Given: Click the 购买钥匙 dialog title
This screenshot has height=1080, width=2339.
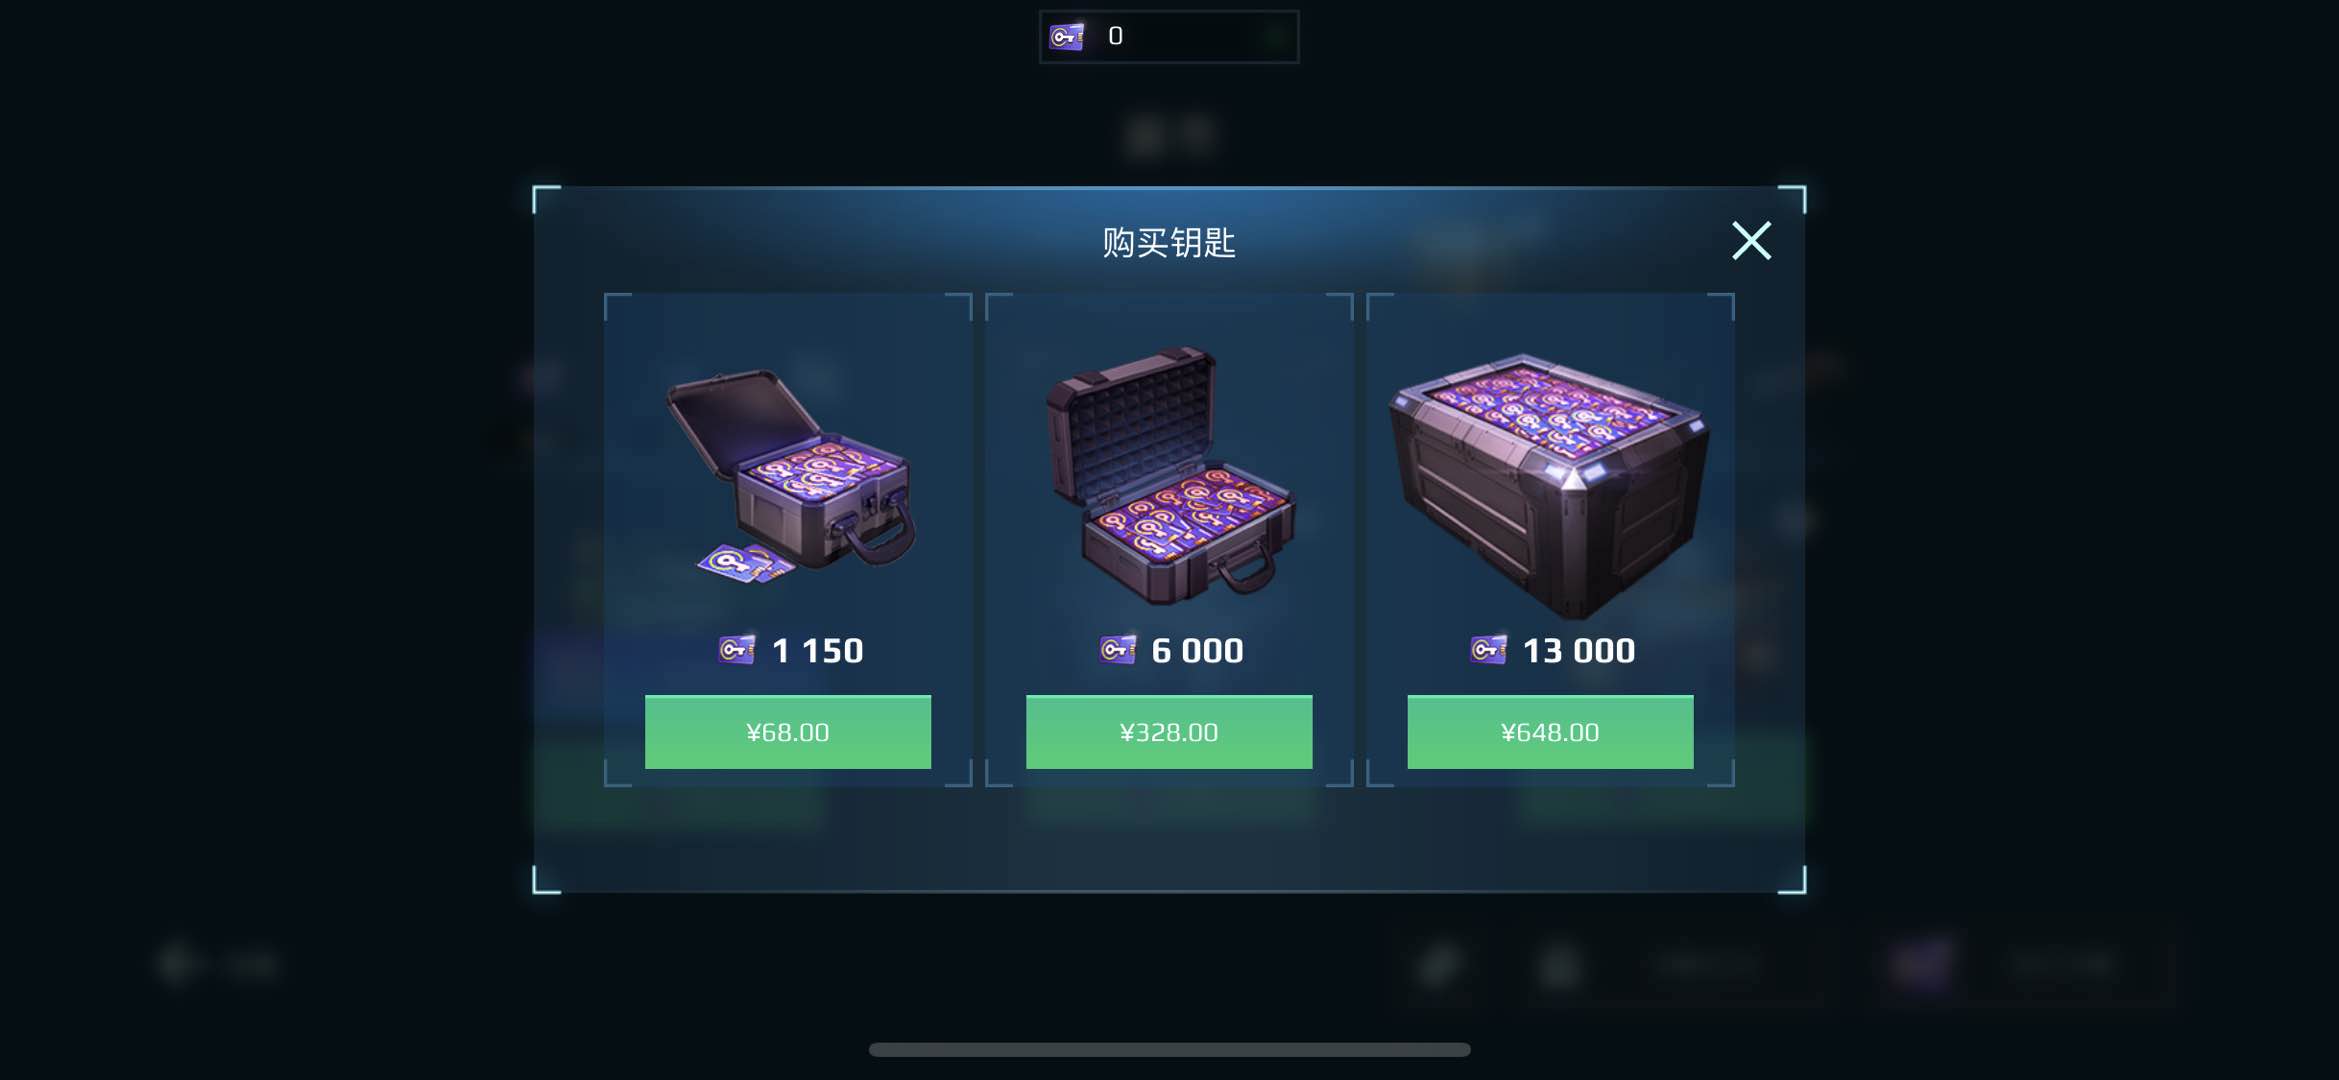Looking at the screenshot, I should click(1169, 242).
